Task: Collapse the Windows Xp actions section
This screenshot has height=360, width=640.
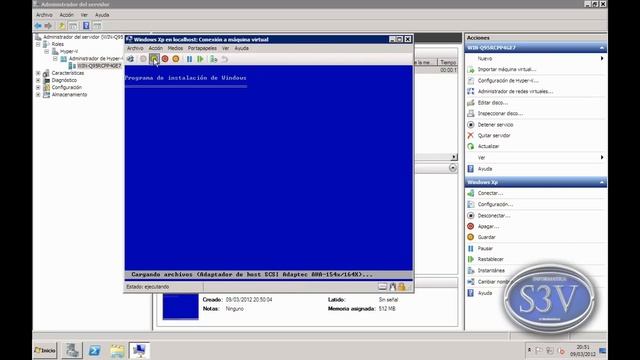Action: (602, 182)
